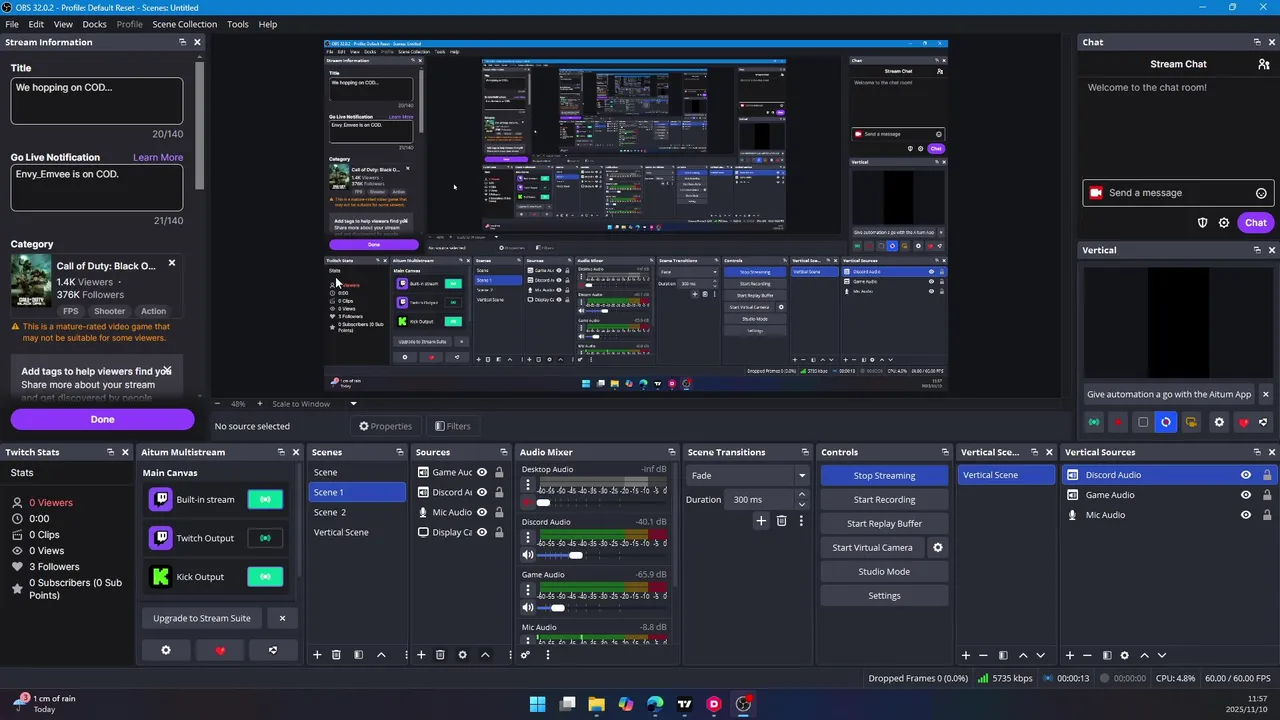Click the yellow backtrack icon in Vertical toolbar

click(1191, 422)
